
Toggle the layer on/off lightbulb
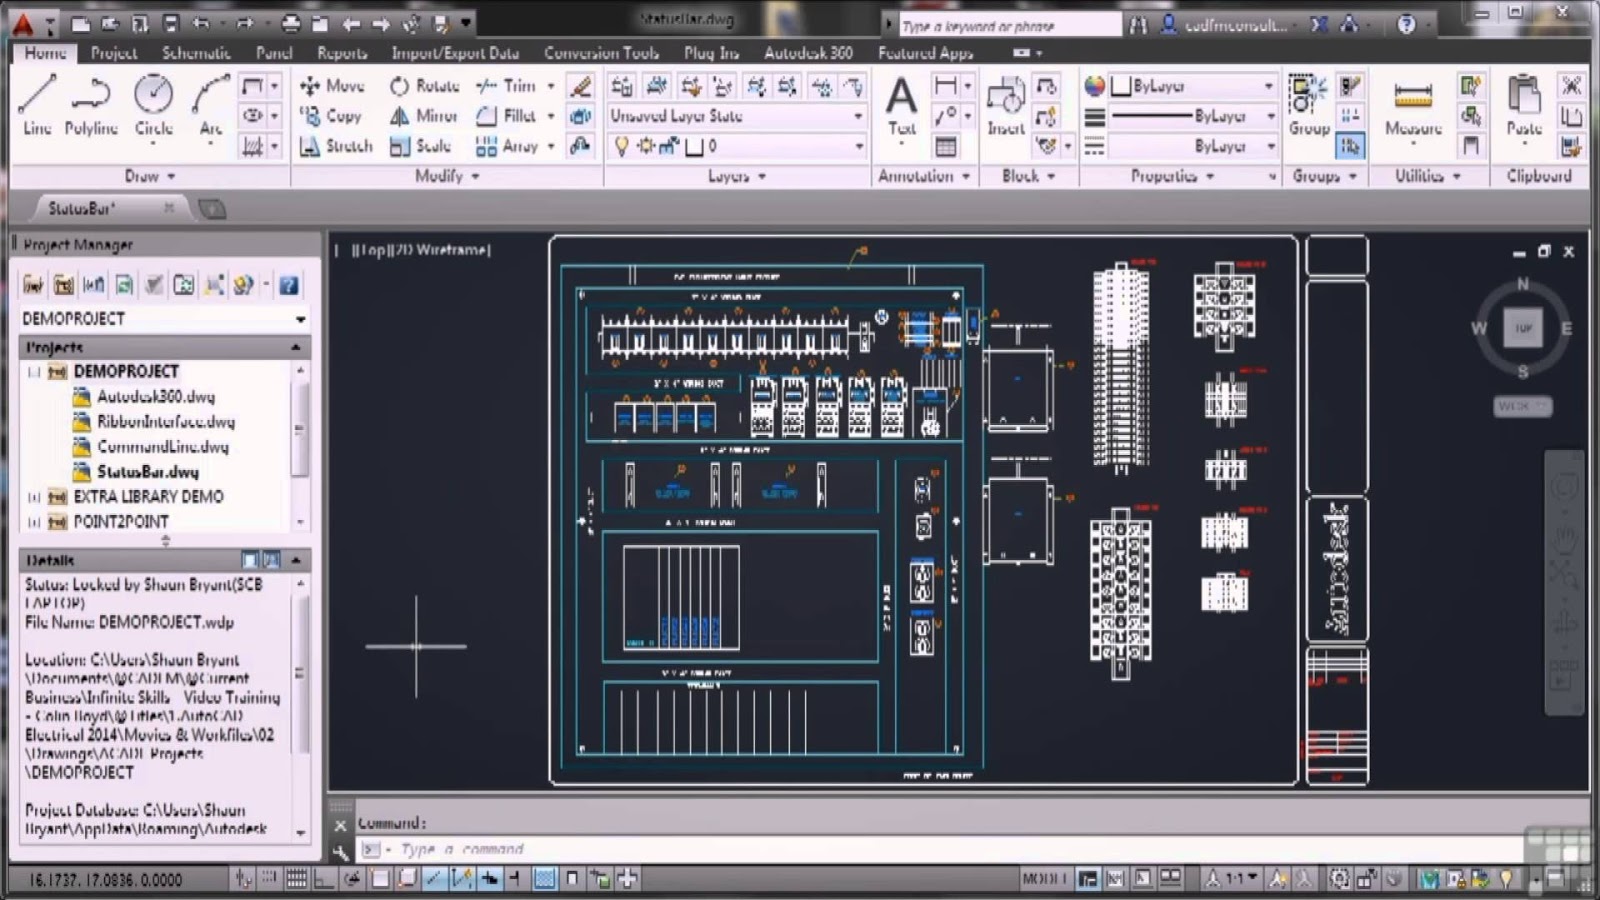621,147
